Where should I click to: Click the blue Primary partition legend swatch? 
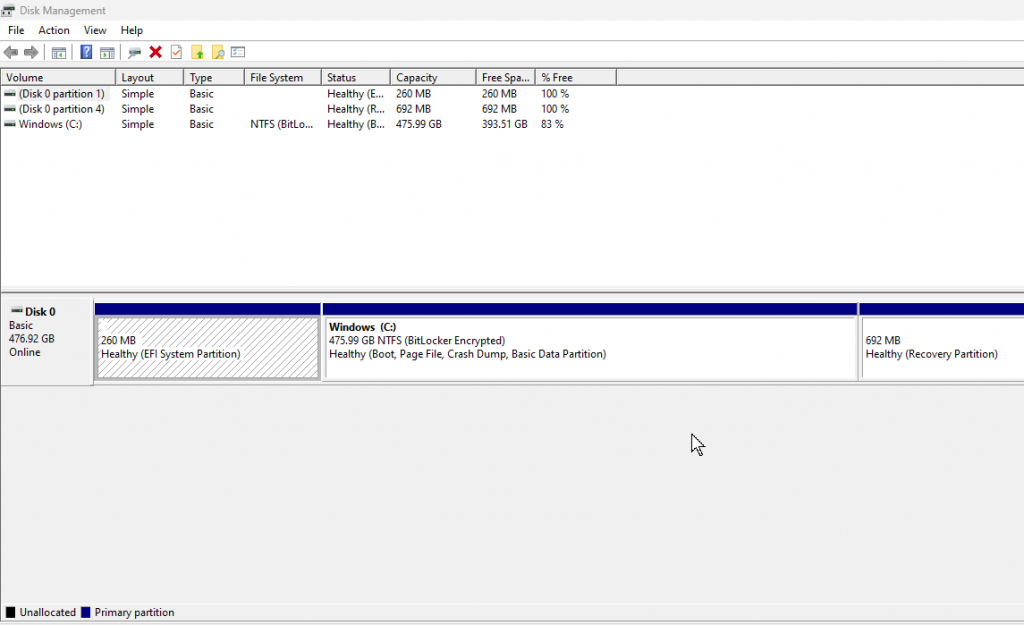coord(86,612)
